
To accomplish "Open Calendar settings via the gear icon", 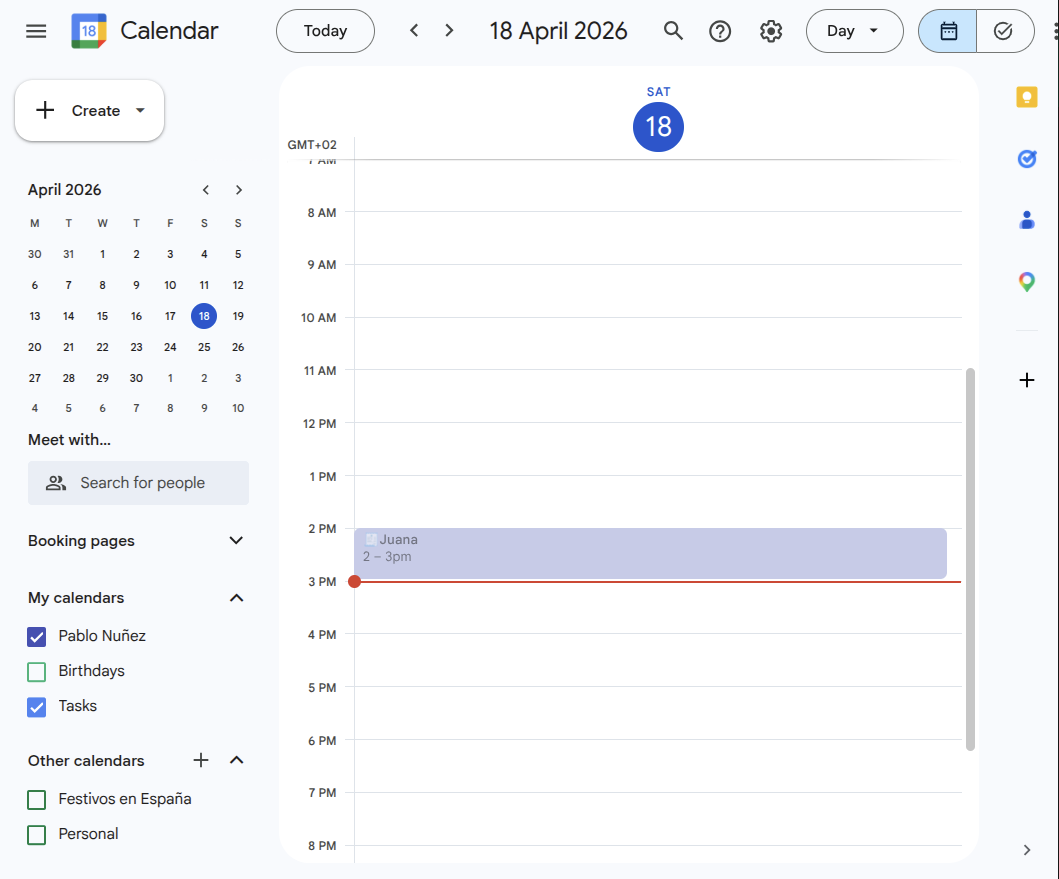I will 771,31.
